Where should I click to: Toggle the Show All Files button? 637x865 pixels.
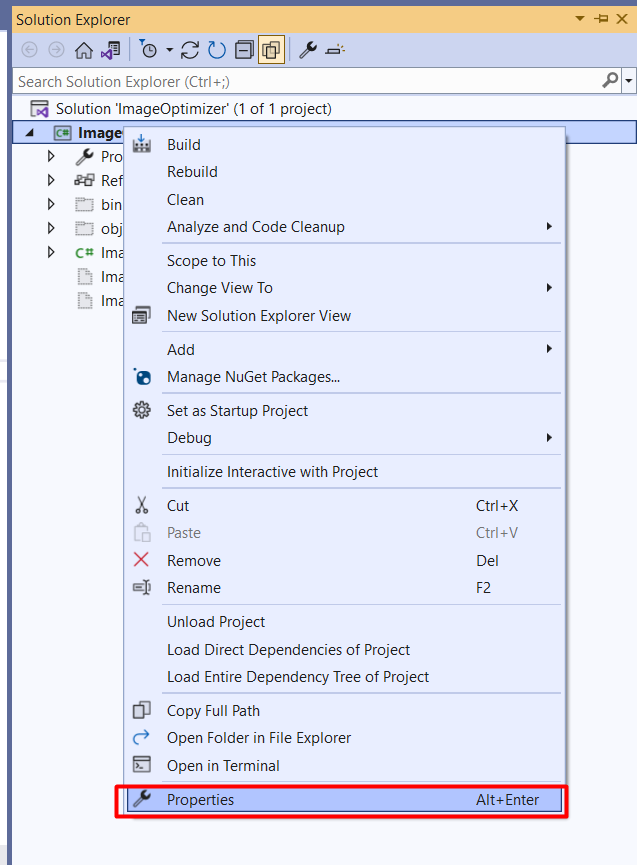click(x=271, y=50)
